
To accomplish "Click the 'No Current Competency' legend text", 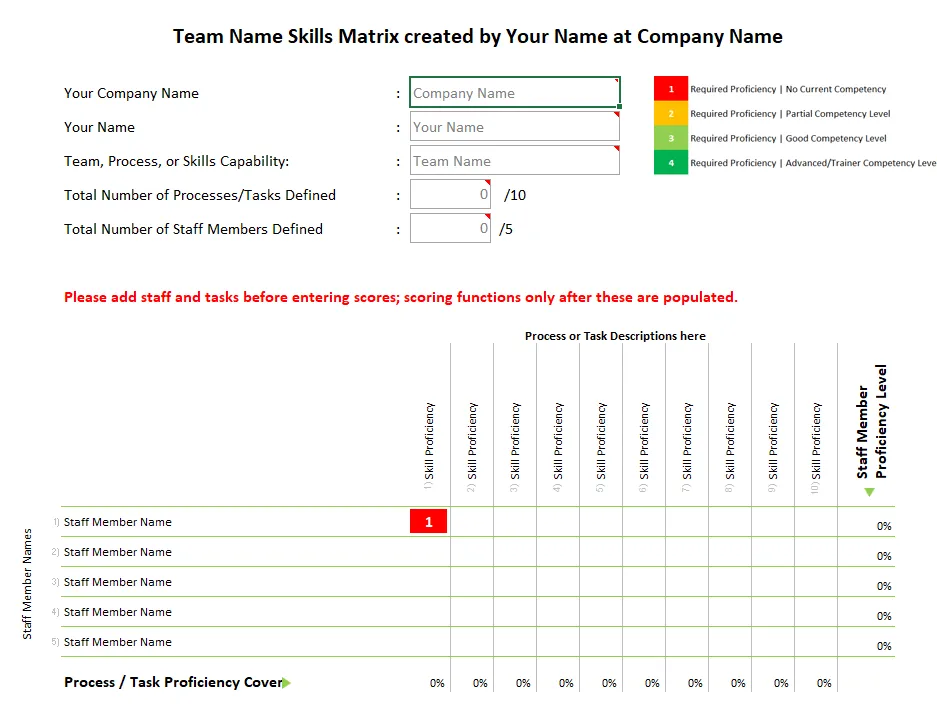I will (835, 89).
